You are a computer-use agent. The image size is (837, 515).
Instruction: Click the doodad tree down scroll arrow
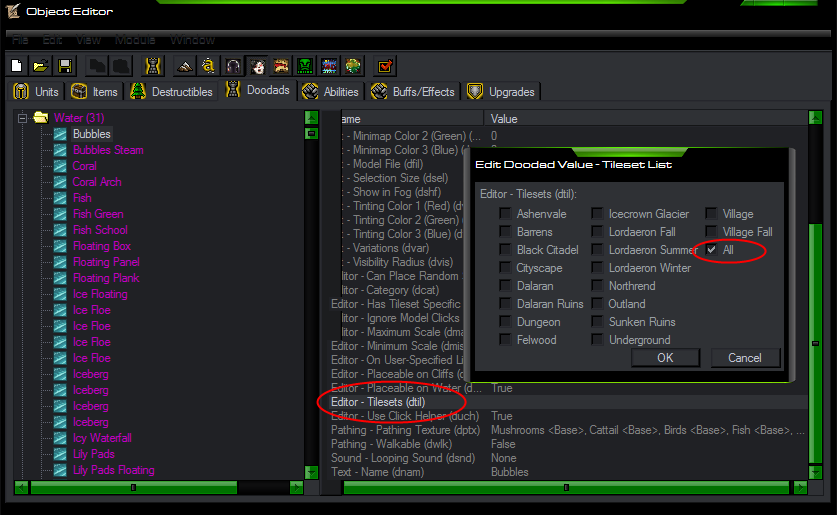tap(311, 472)
